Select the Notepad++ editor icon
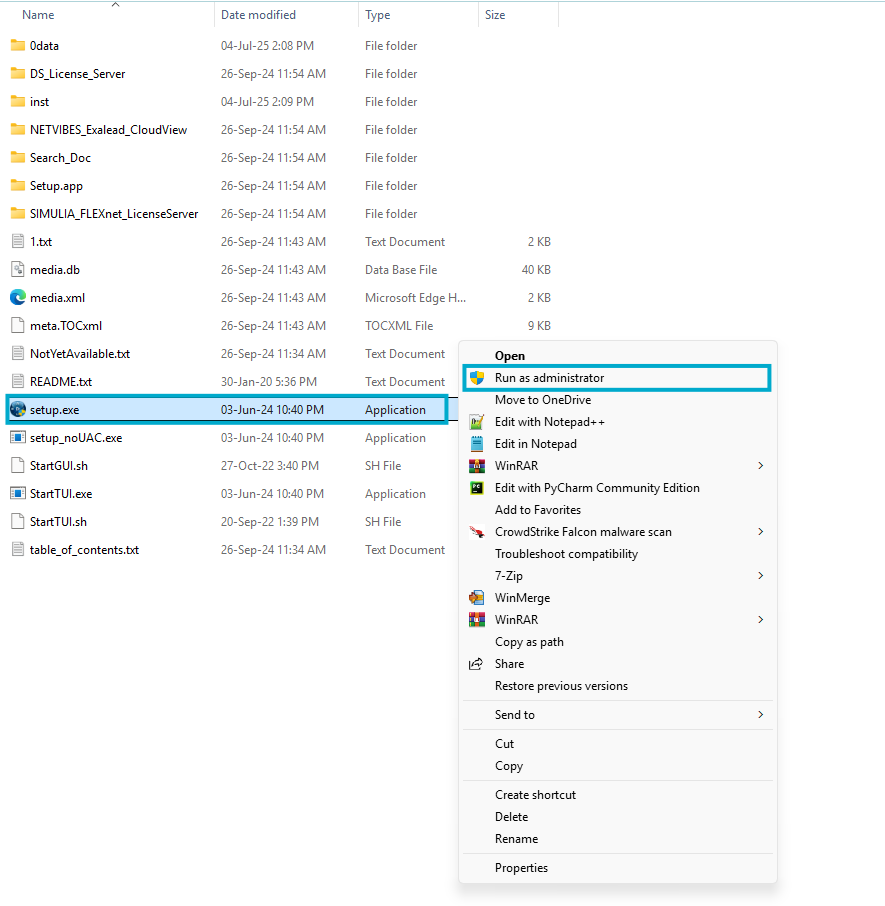The height and width of the screenshot is (906, 885). pyautogui.click(x=478, y=421)
